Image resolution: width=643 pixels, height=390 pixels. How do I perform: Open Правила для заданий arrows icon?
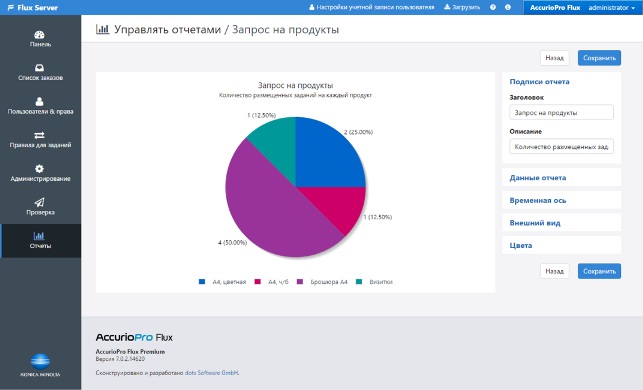[x=39, y=135]
